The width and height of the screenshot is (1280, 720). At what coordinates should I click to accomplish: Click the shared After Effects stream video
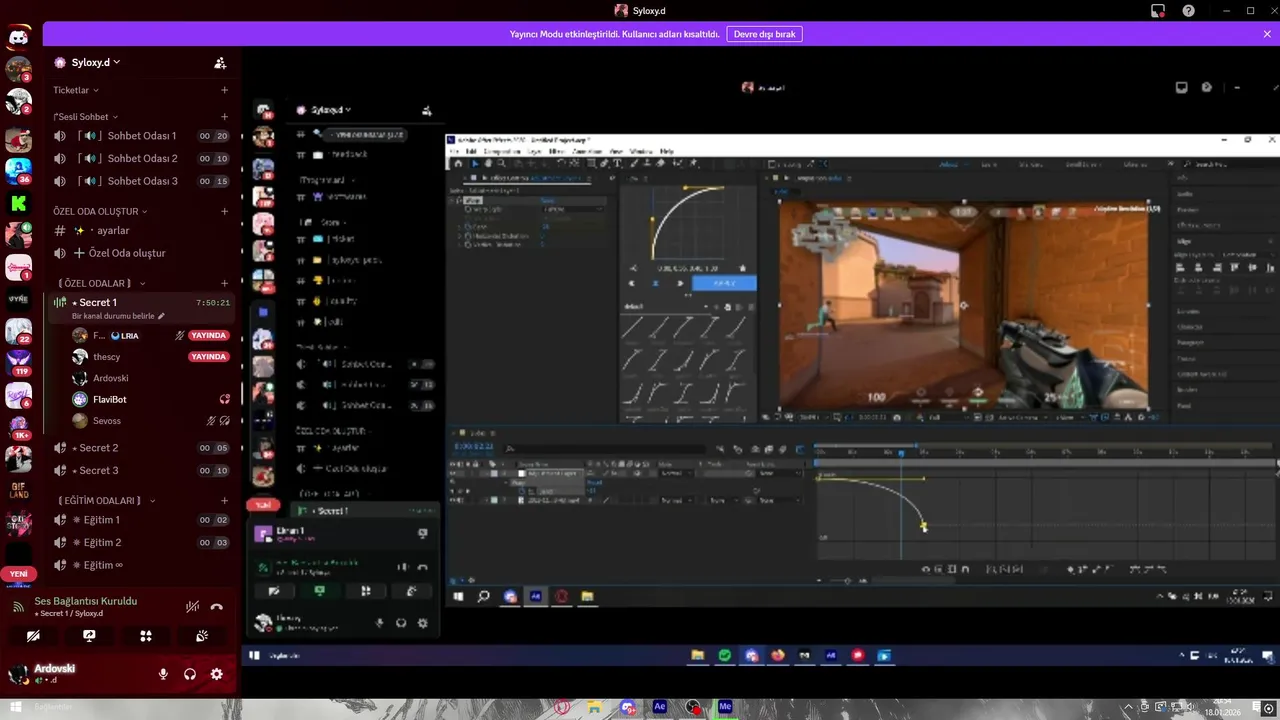761,370
